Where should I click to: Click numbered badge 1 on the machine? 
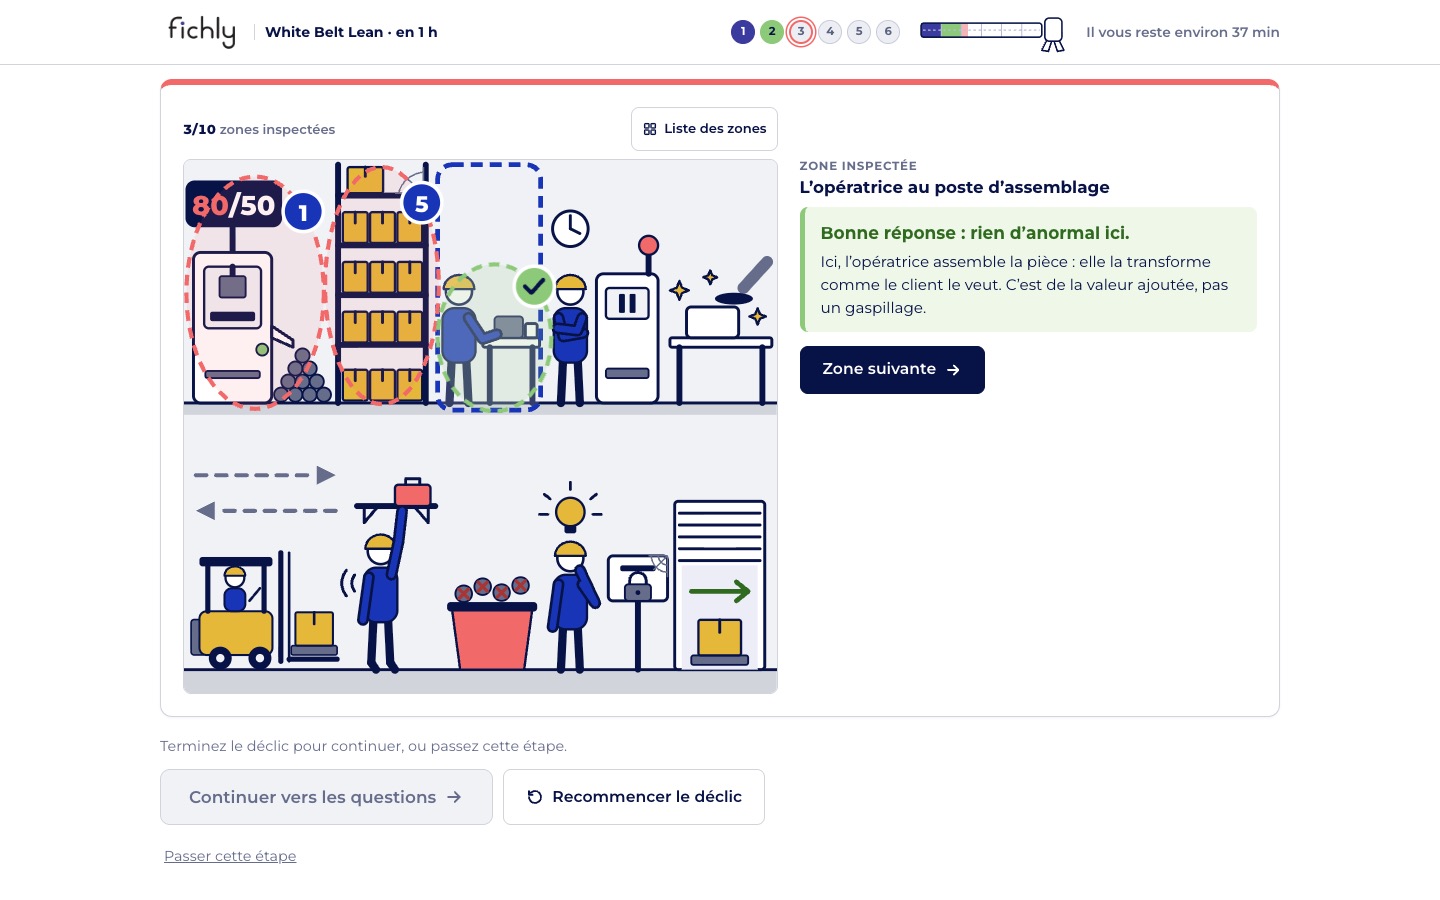303,212
